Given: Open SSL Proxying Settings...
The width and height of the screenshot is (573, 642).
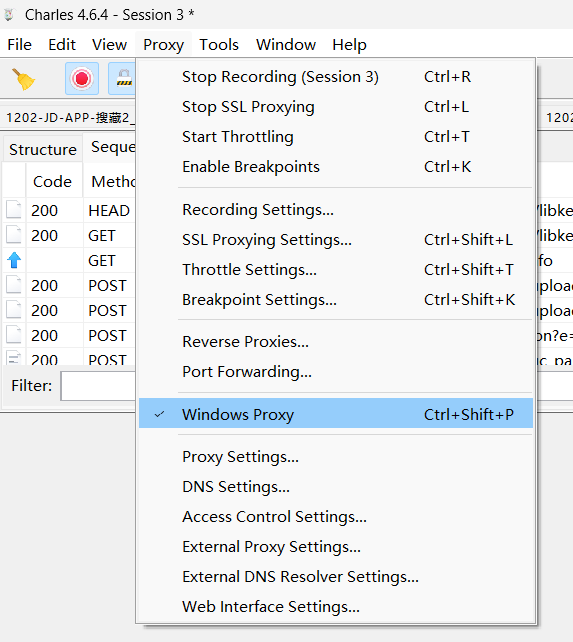Looking at the screenshot, I should tap(336, 240).
